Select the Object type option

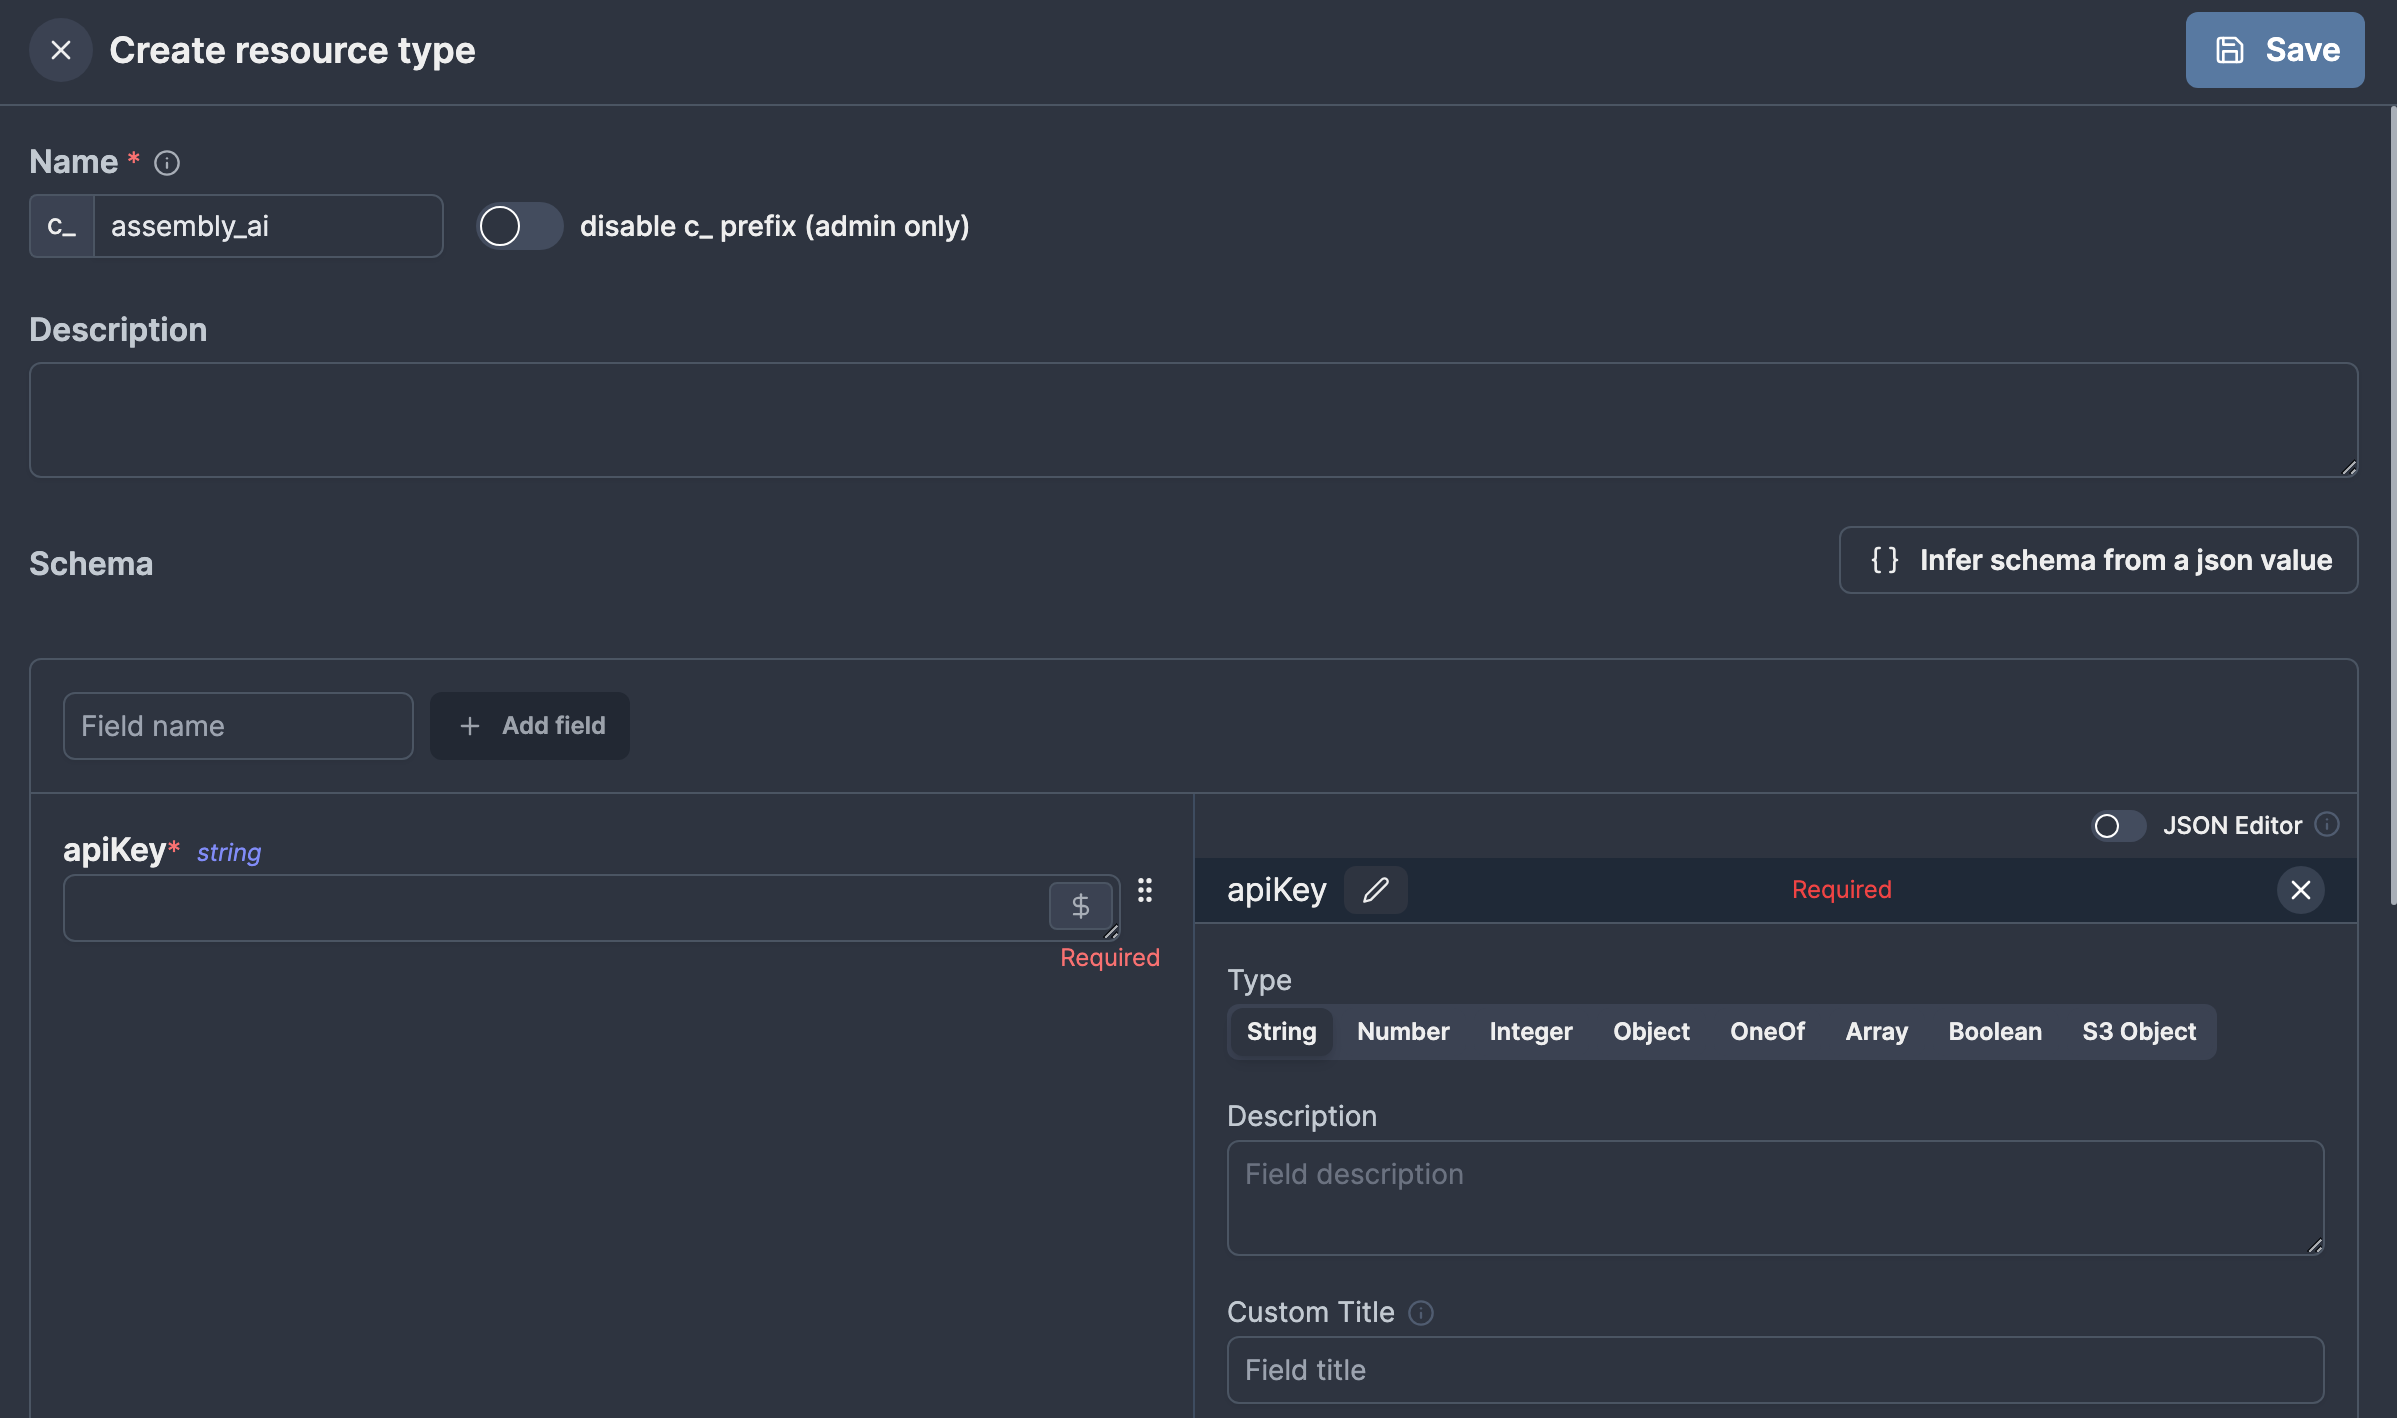tap(1649, 1030)
